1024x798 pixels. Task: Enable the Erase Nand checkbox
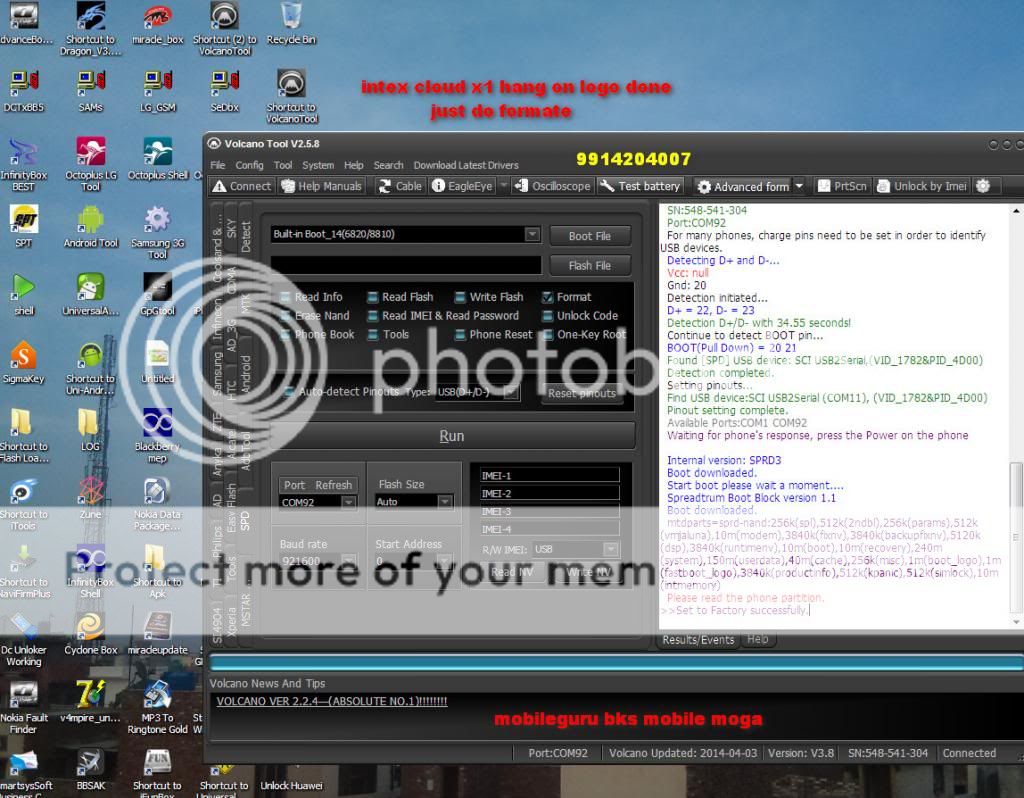pos(285,316)
